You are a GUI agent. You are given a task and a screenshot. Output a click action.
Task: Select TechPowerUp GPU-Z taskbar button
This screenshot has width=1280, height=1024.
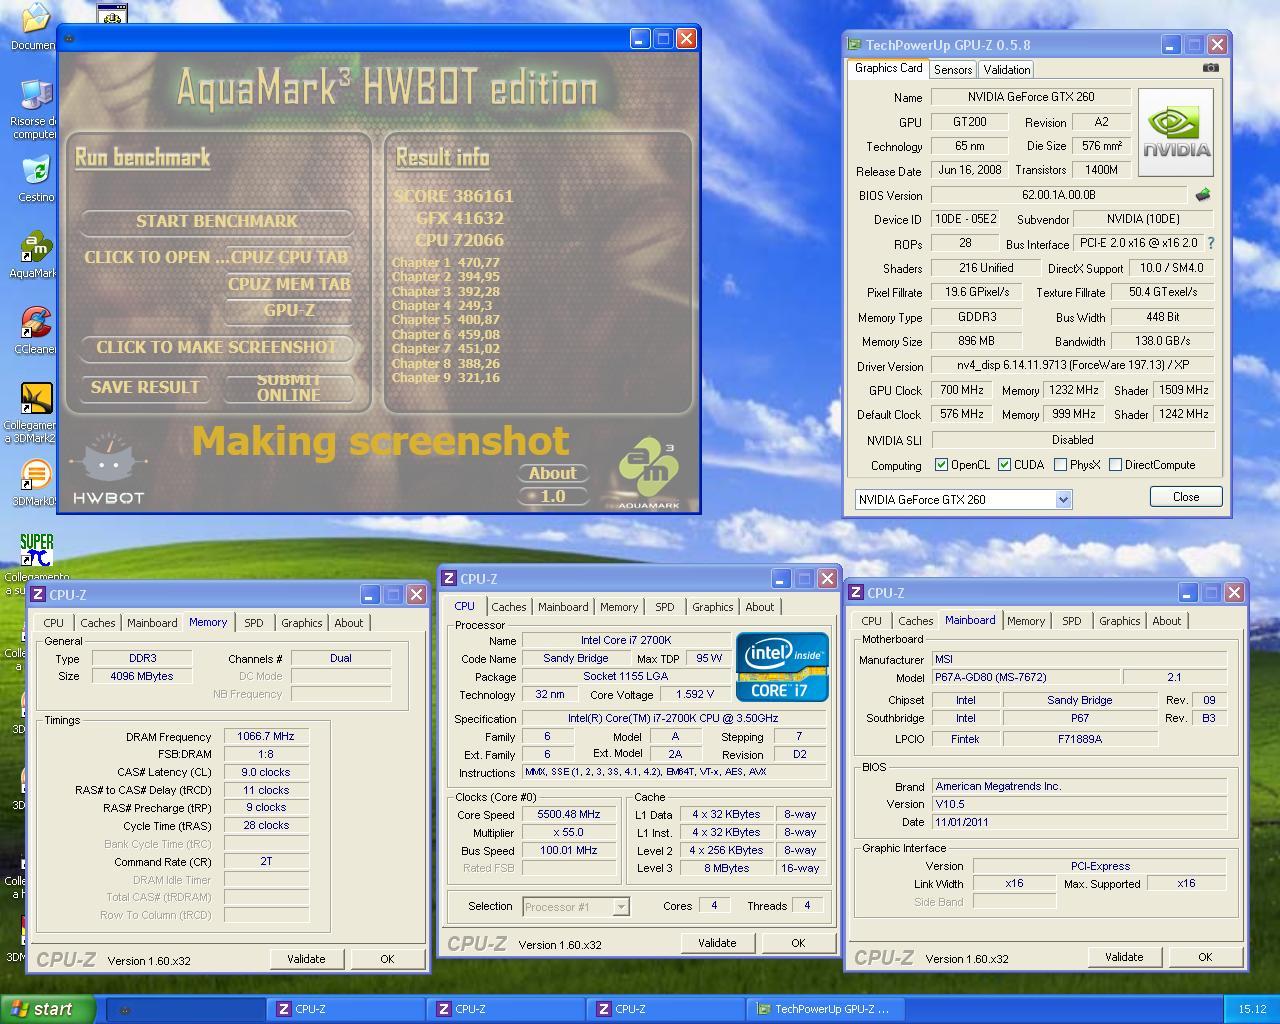(x=826, y=1009)
